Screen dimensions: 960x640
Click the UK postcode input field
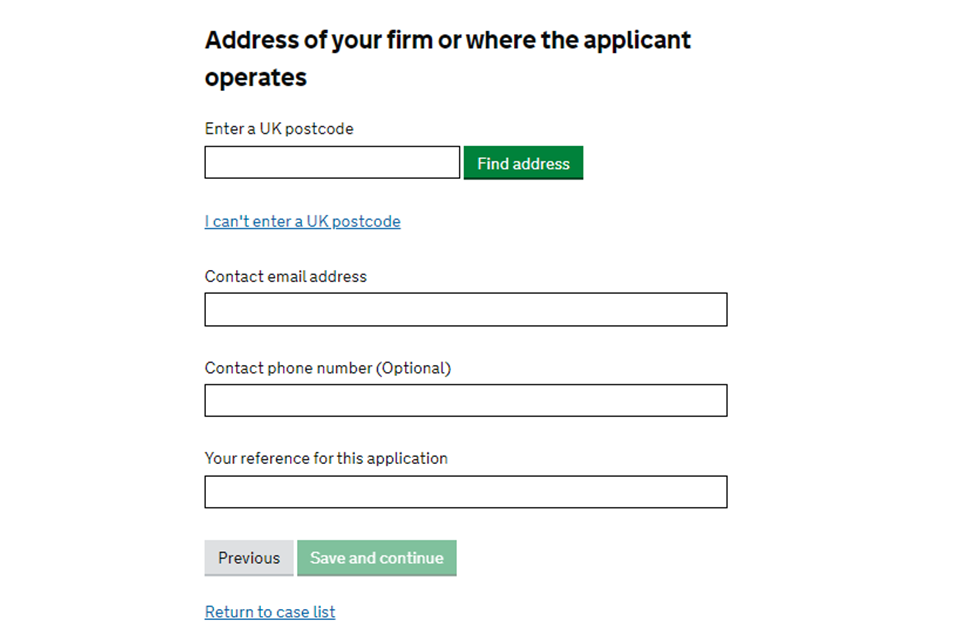(332, 163)
